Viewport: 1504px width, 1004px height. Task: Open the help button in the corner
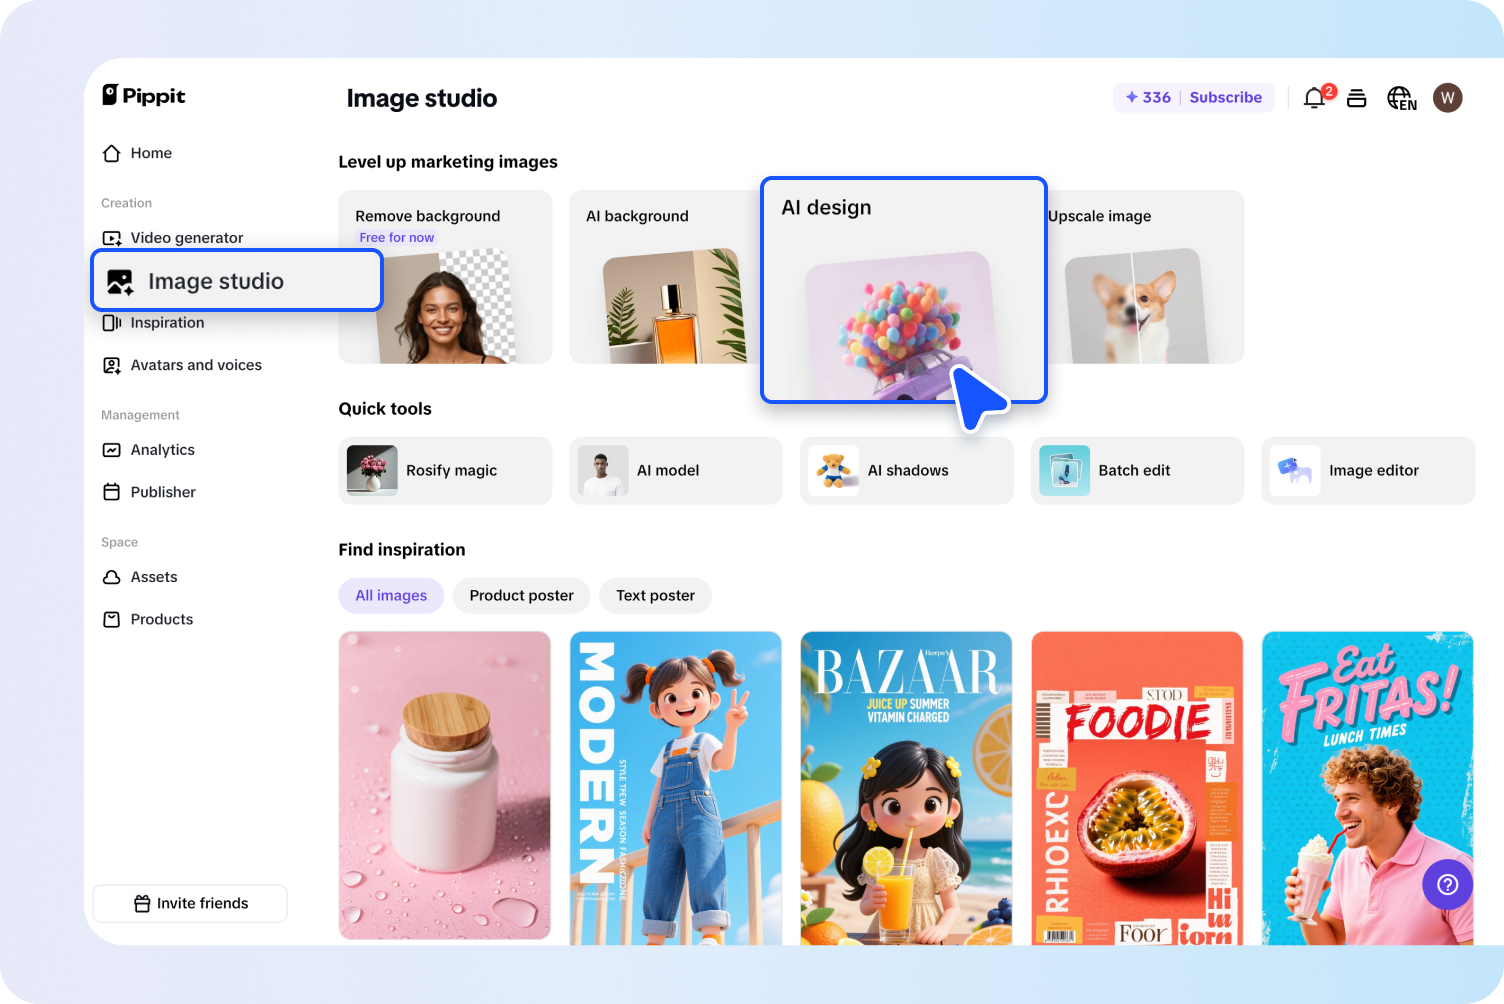(1446, 884)
